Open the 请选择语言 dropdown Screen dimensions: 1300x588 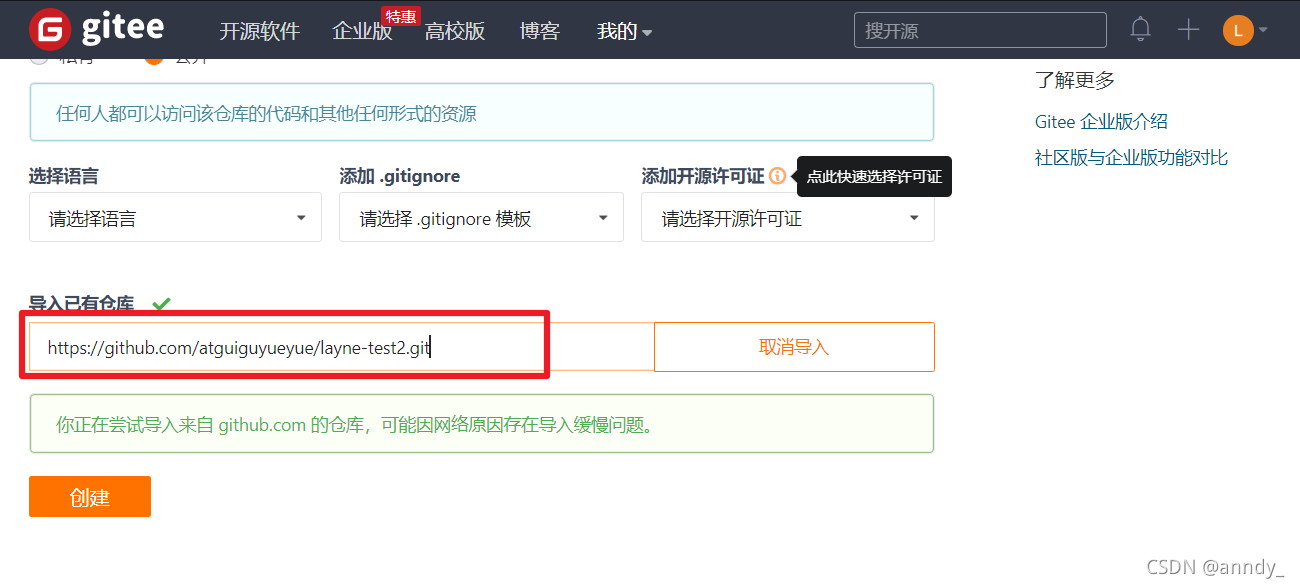[175, 217]
